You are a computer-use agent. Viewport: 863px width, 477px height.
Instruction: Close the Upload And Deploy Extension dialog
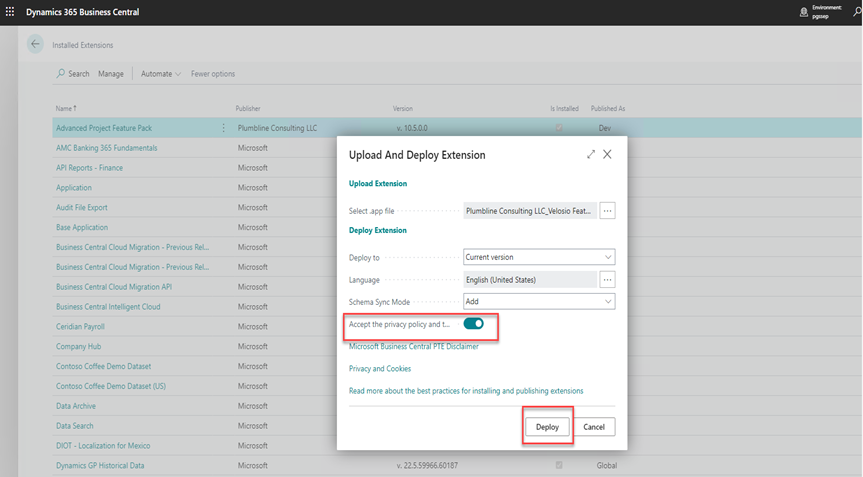tap(607, 155)
